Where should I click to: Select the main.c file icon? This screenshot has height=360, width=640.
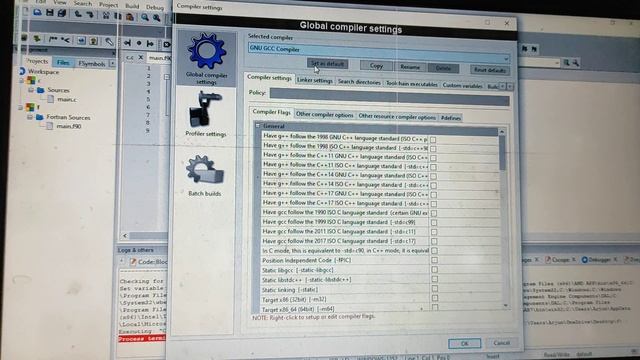(x=51, y=99)
